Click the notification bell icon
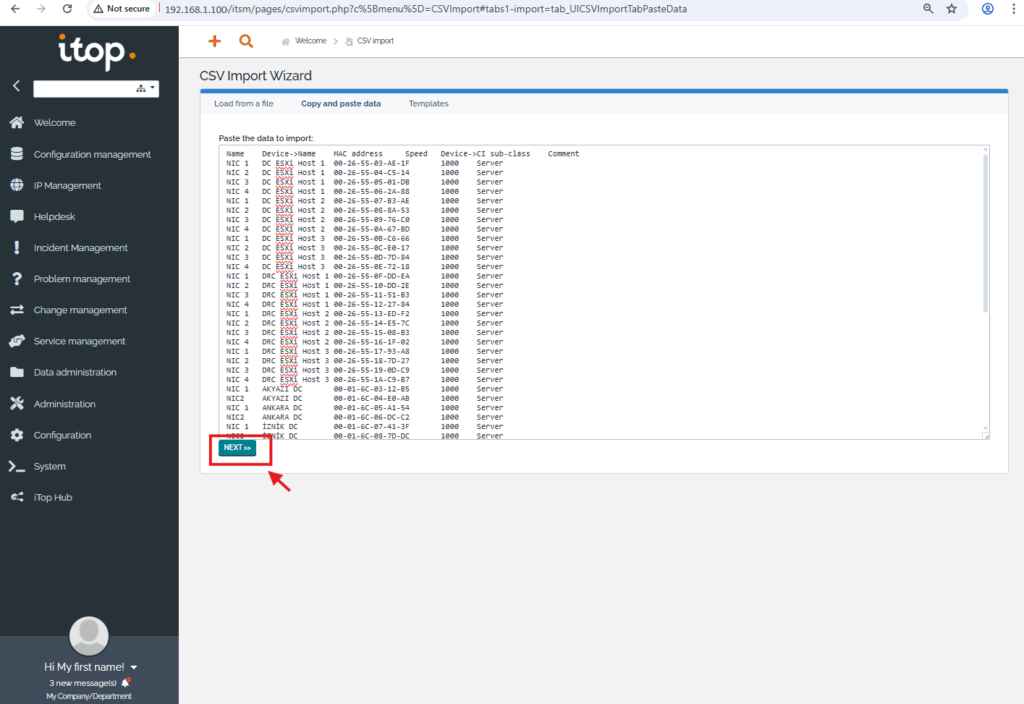This screenshot has height=704, width=1024. pos(125,682)
